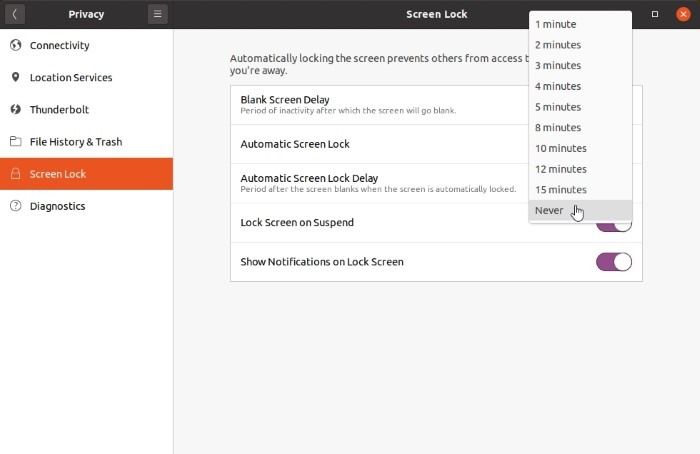Click the Automatic Screen Lock Delay label
Screen dimensions: 700x454
[309, 178]
